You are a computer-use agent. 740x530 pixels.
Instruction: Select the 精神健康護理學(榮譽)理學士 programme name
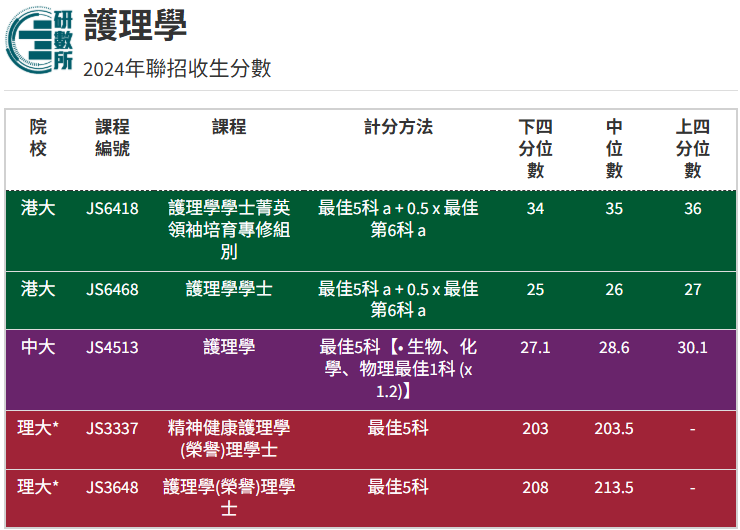click(229, 439)
